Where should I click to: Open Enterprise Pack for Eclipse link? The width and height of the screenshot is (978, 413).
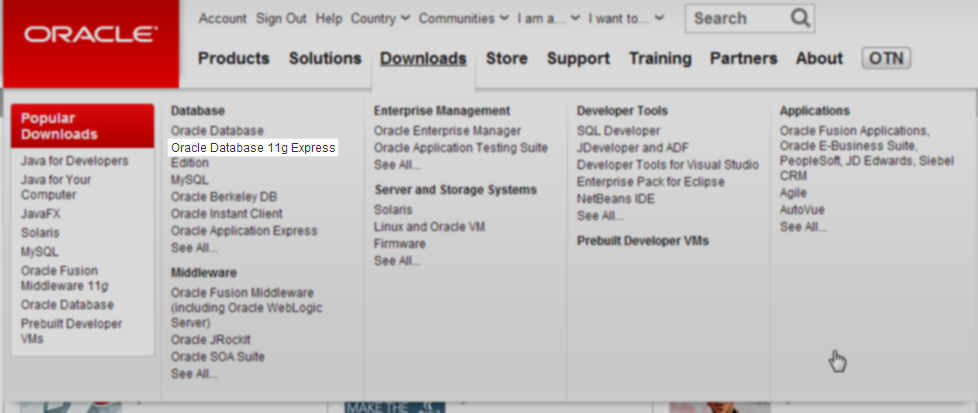click(x=651, y=182)
